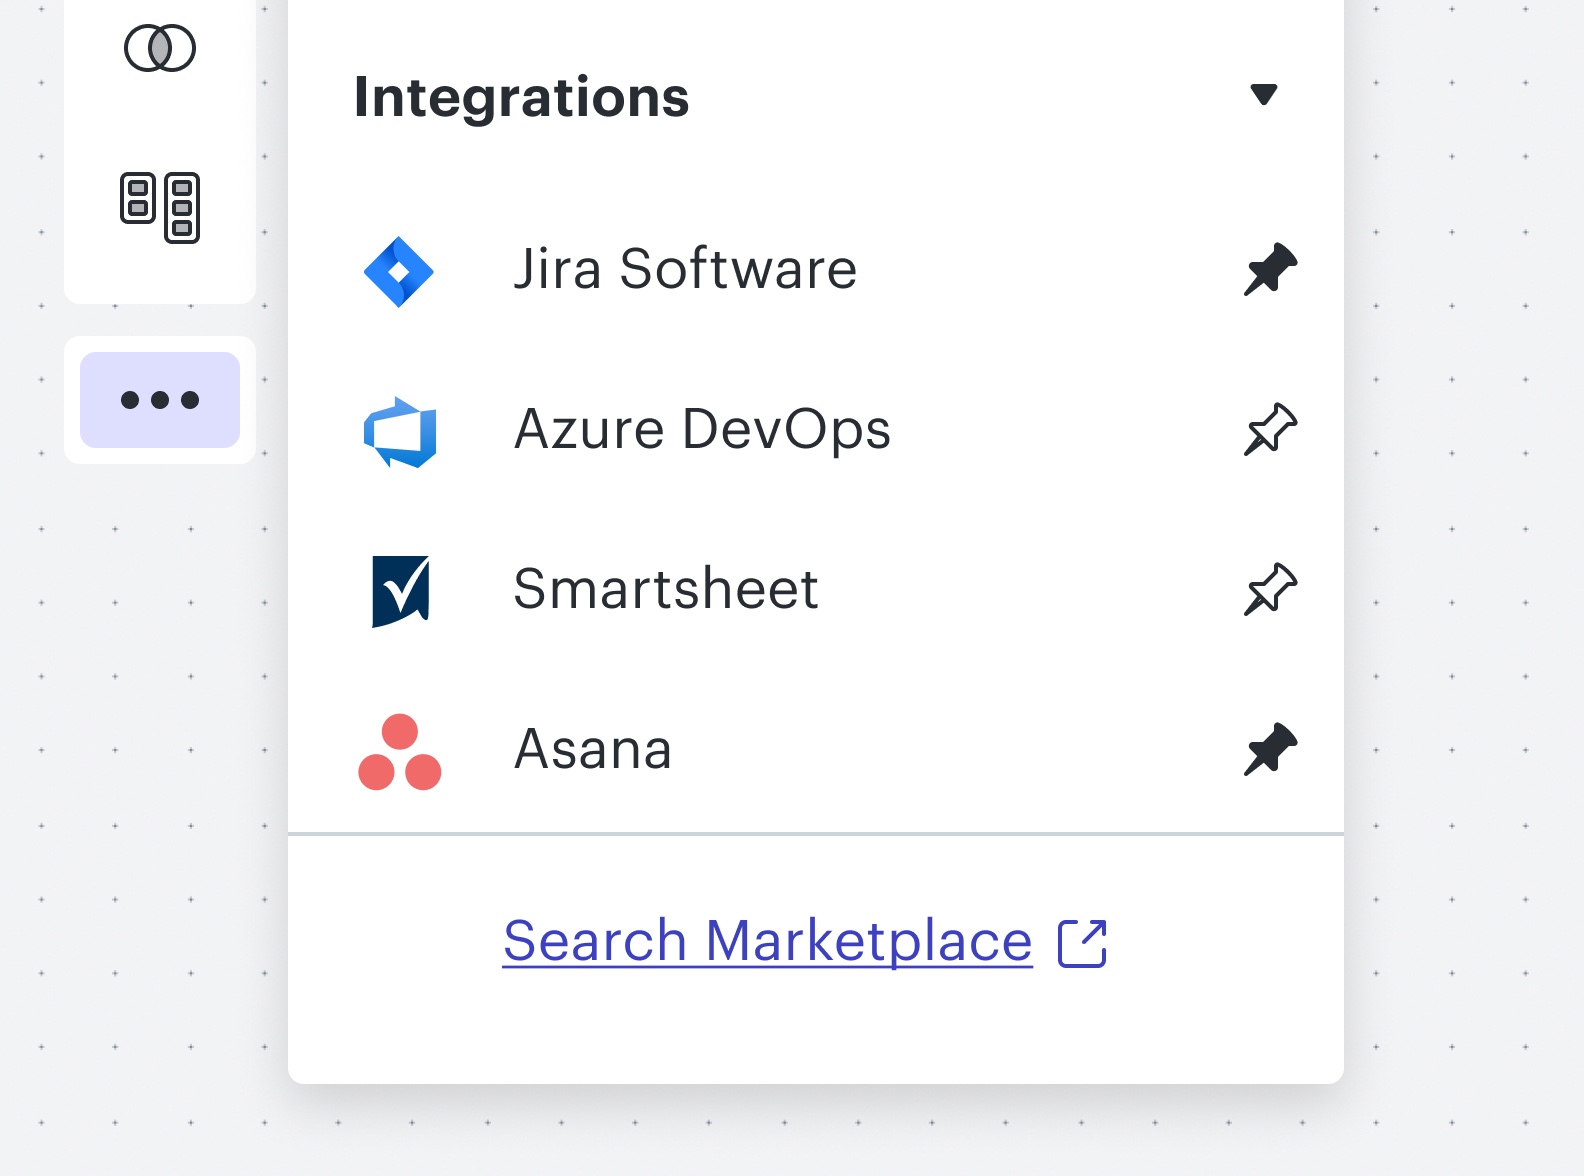
Task: Click the Integrations section heading
Action: (x=521, y=97)
